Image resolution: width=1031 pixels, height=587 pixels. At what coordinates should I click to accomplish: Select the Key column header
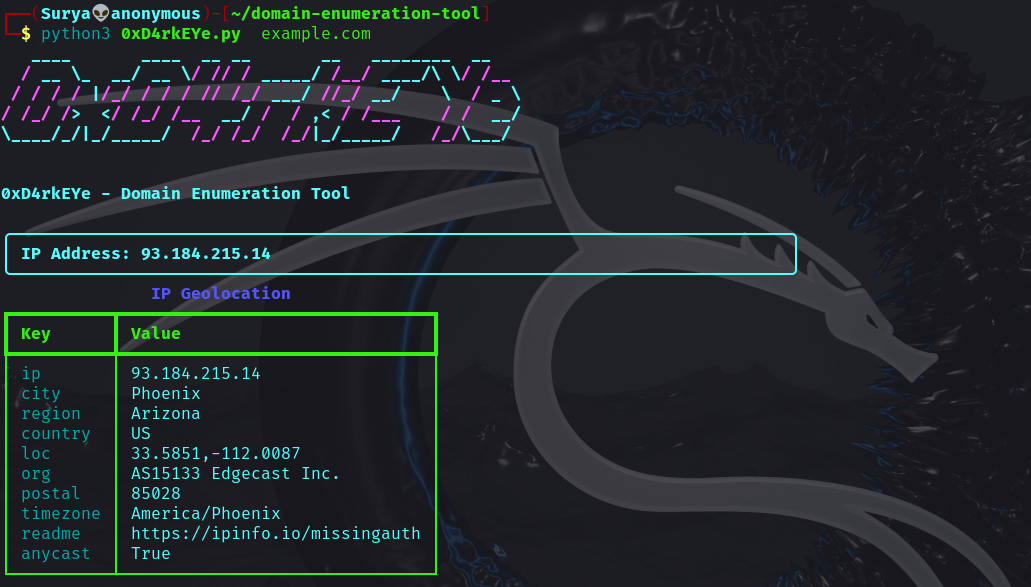pos(36,333)
